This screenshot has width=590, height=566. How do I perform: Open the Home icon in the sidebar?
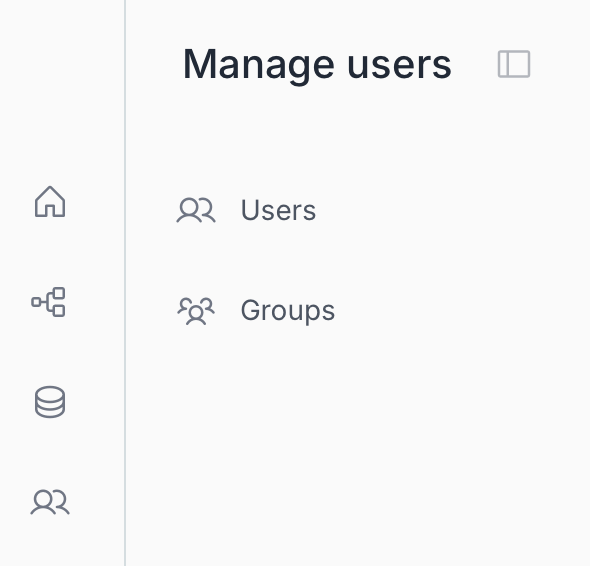(x=50, y=202)
